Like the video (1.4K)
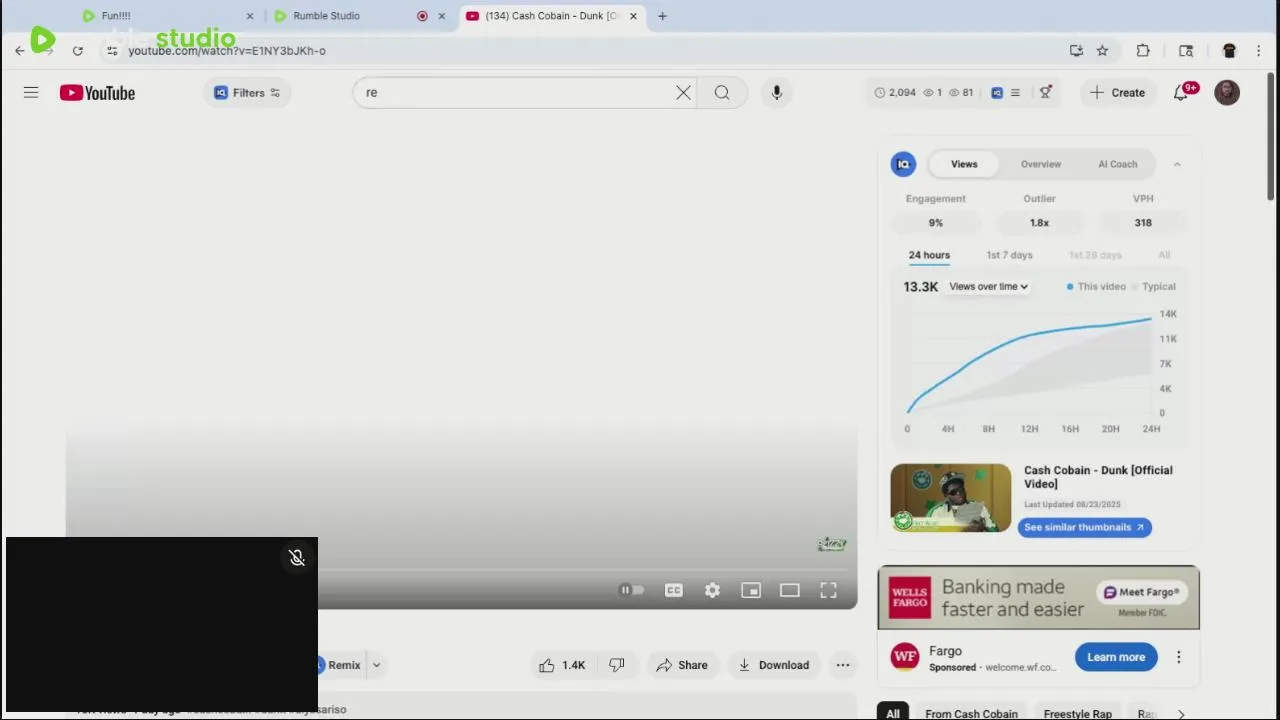The height and width of the screenshot is (720, 1280). (562, 665)
